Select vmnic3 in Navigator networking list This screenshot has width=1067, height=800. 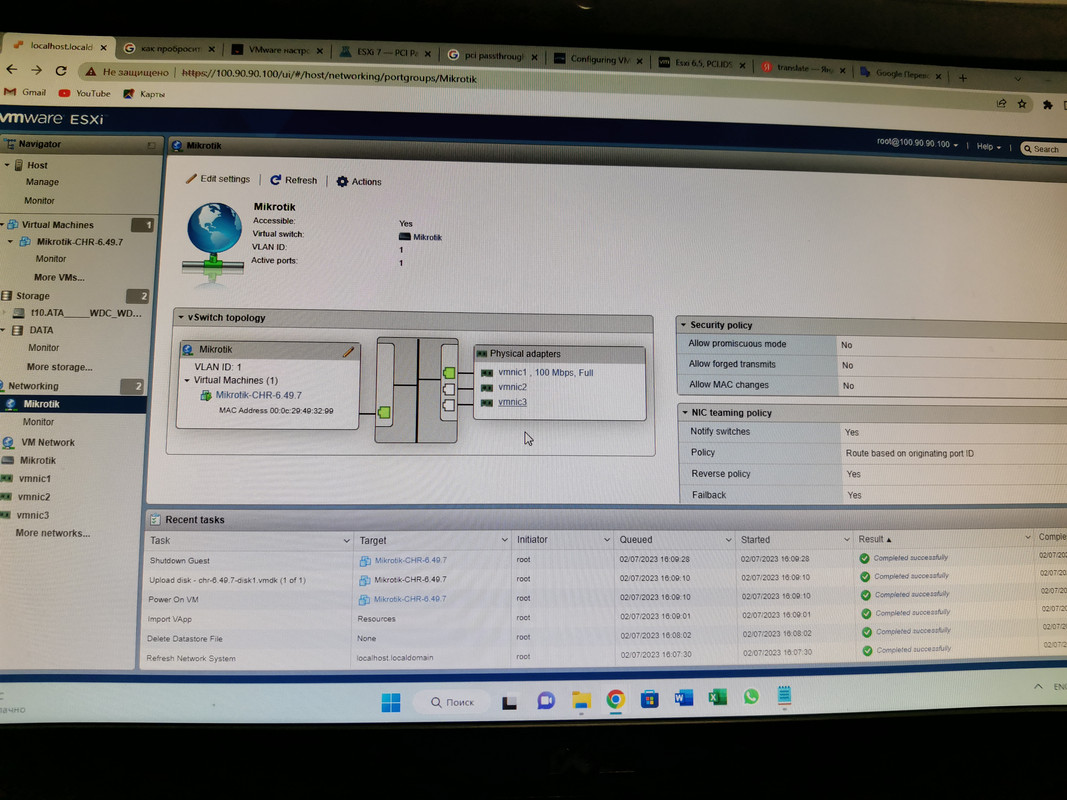coord(33,516)
